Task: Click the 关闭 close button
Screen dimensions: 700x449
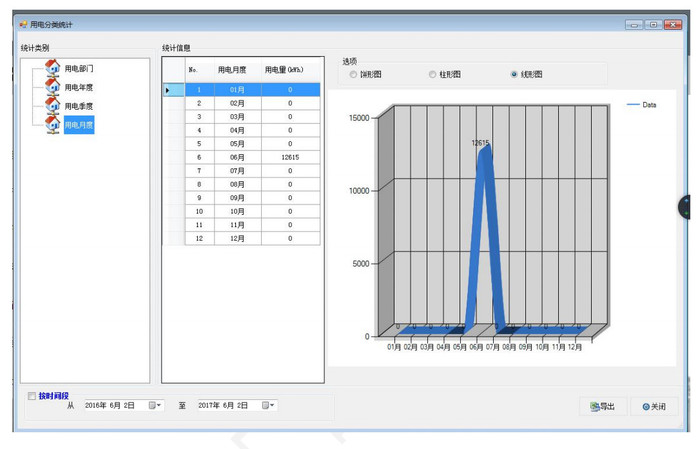Action: [654, 407]
